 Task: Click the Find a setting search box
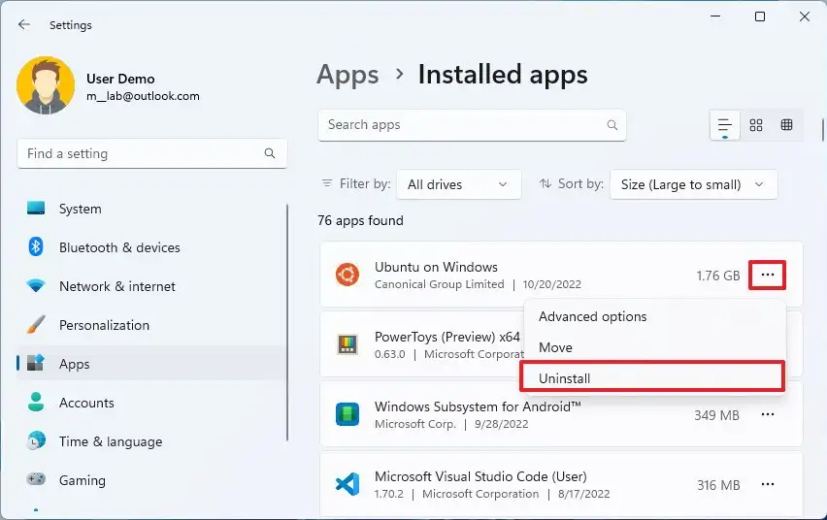pyautogui.click(x=140, y=154)
